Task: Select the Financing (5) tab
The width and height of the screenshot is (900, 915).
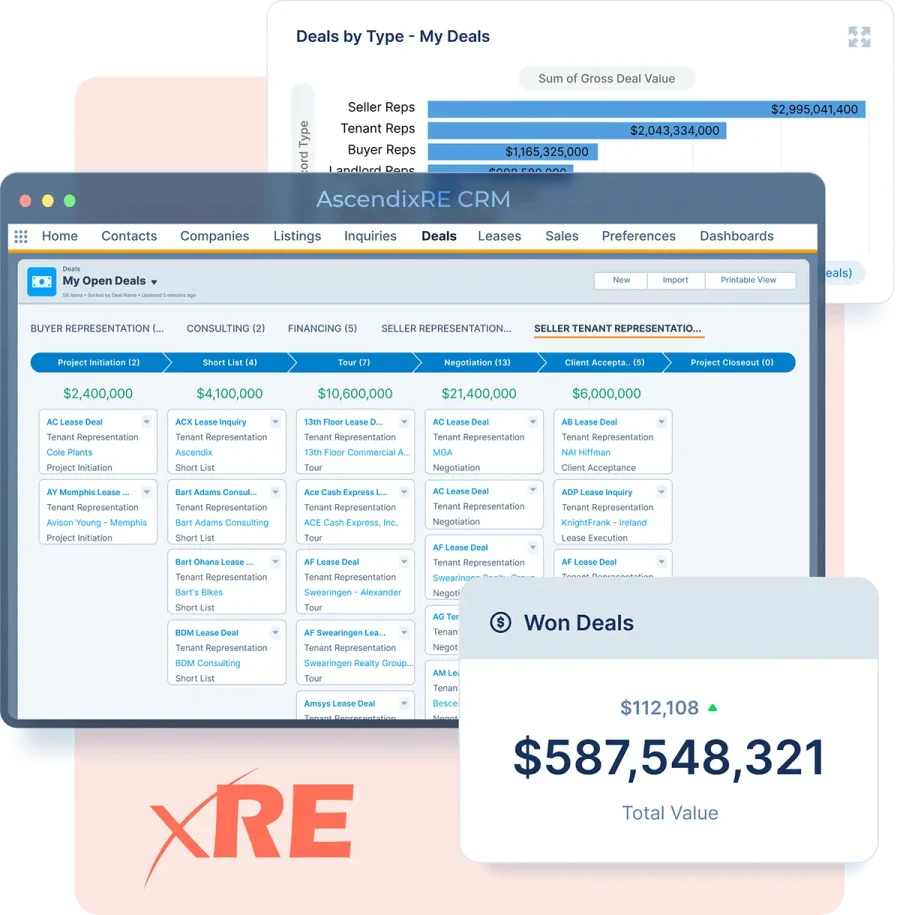Action: click(322, 329)
